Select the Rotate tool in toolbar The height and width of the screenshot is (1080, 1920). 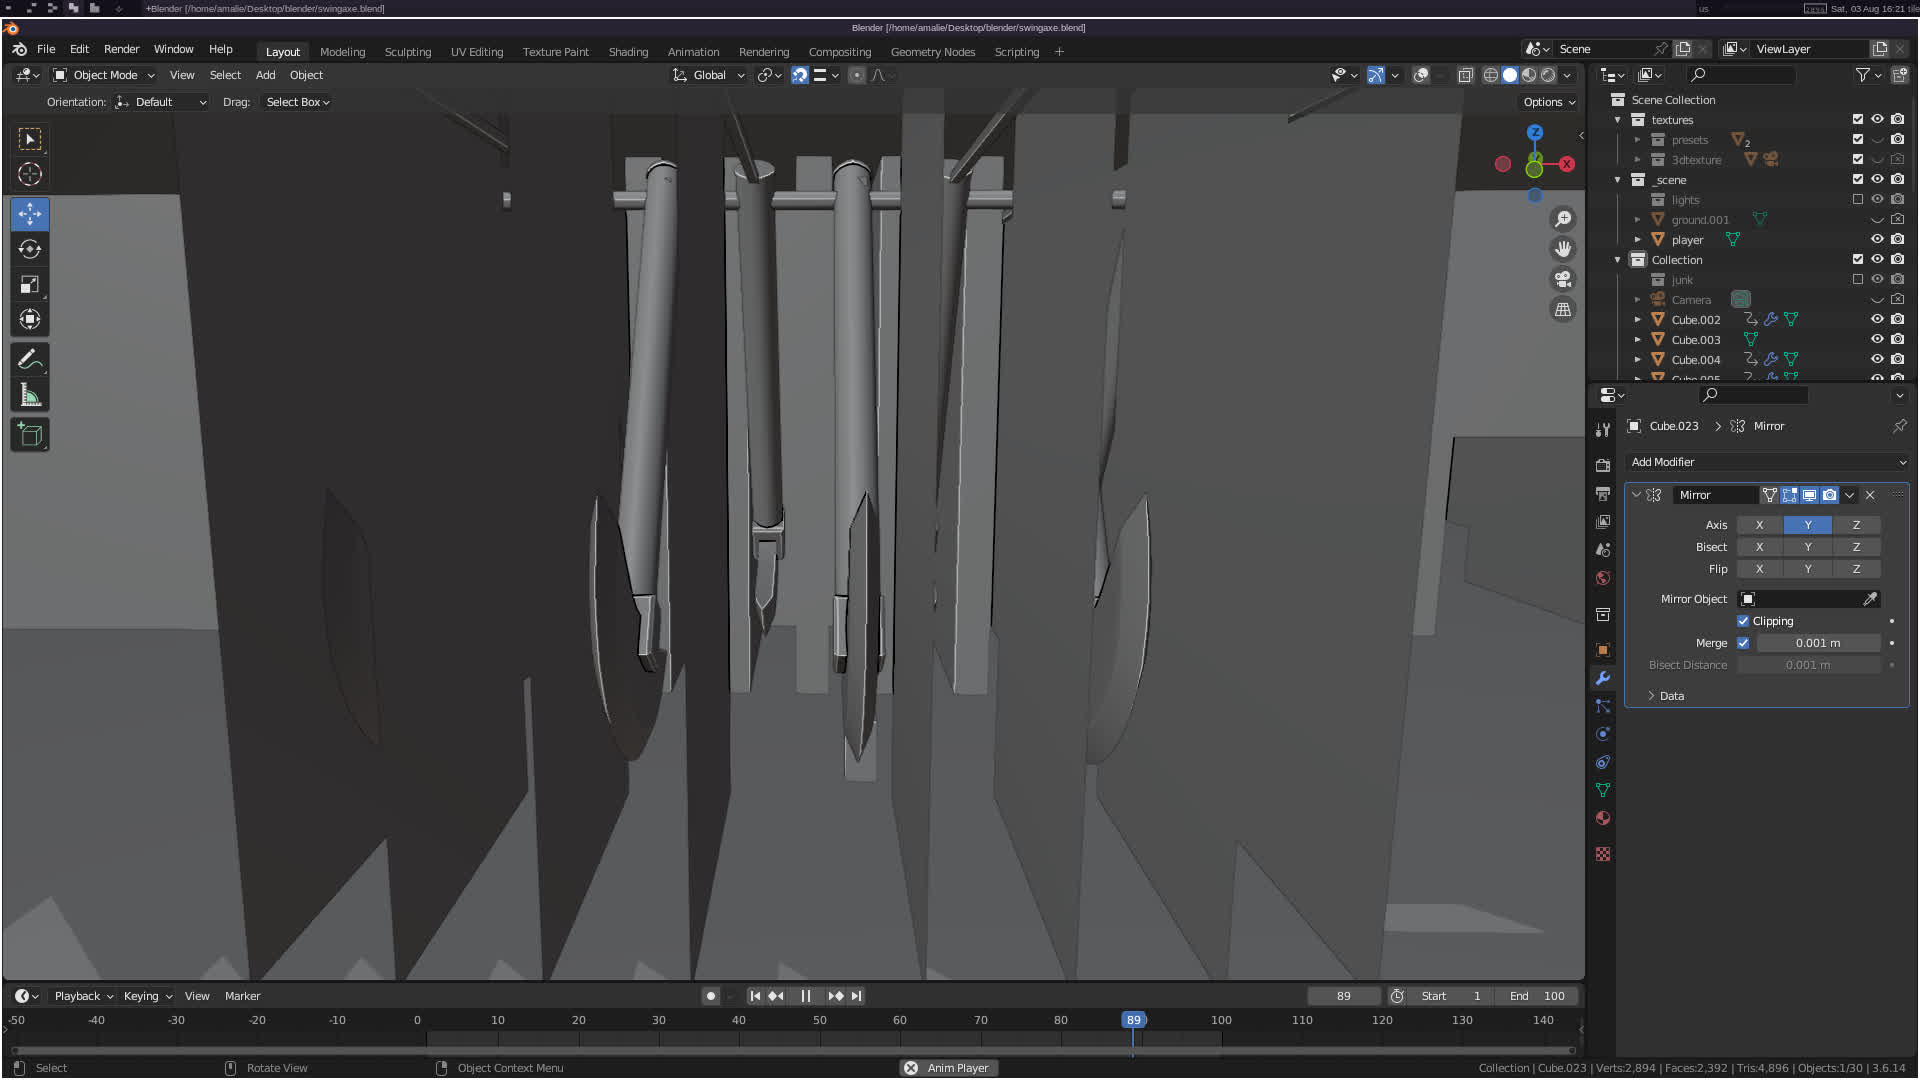tap(30, 249)
